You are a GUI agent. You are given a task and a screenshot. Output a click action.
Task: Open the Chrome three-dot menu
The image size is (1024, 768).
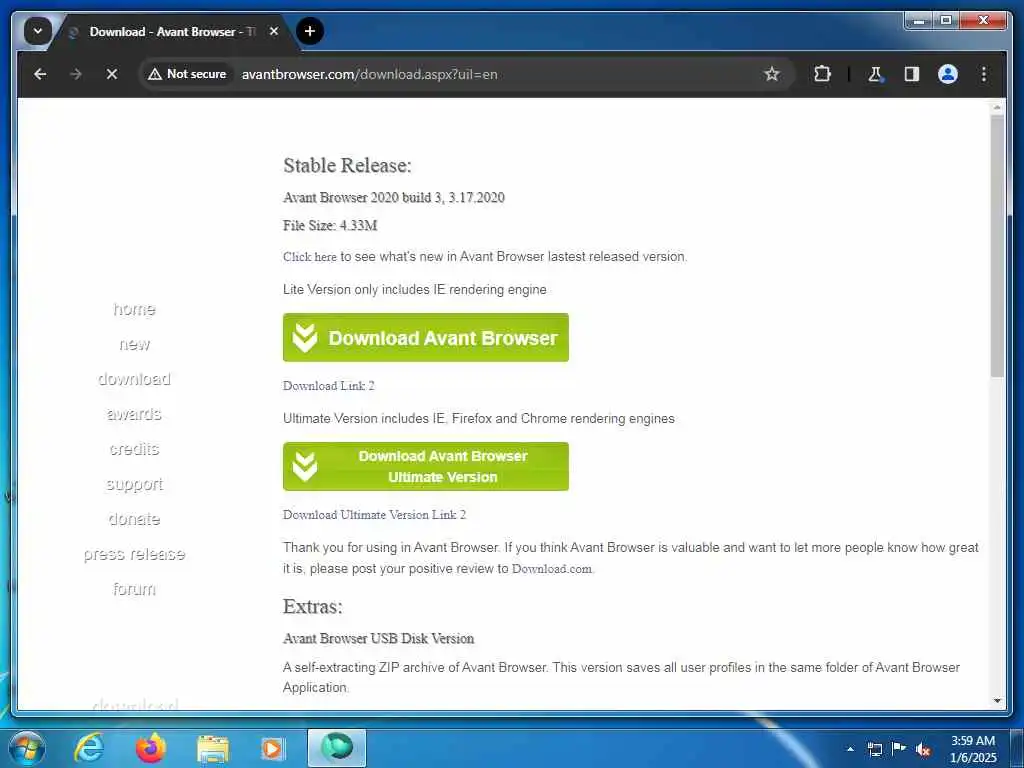(984, 74)
